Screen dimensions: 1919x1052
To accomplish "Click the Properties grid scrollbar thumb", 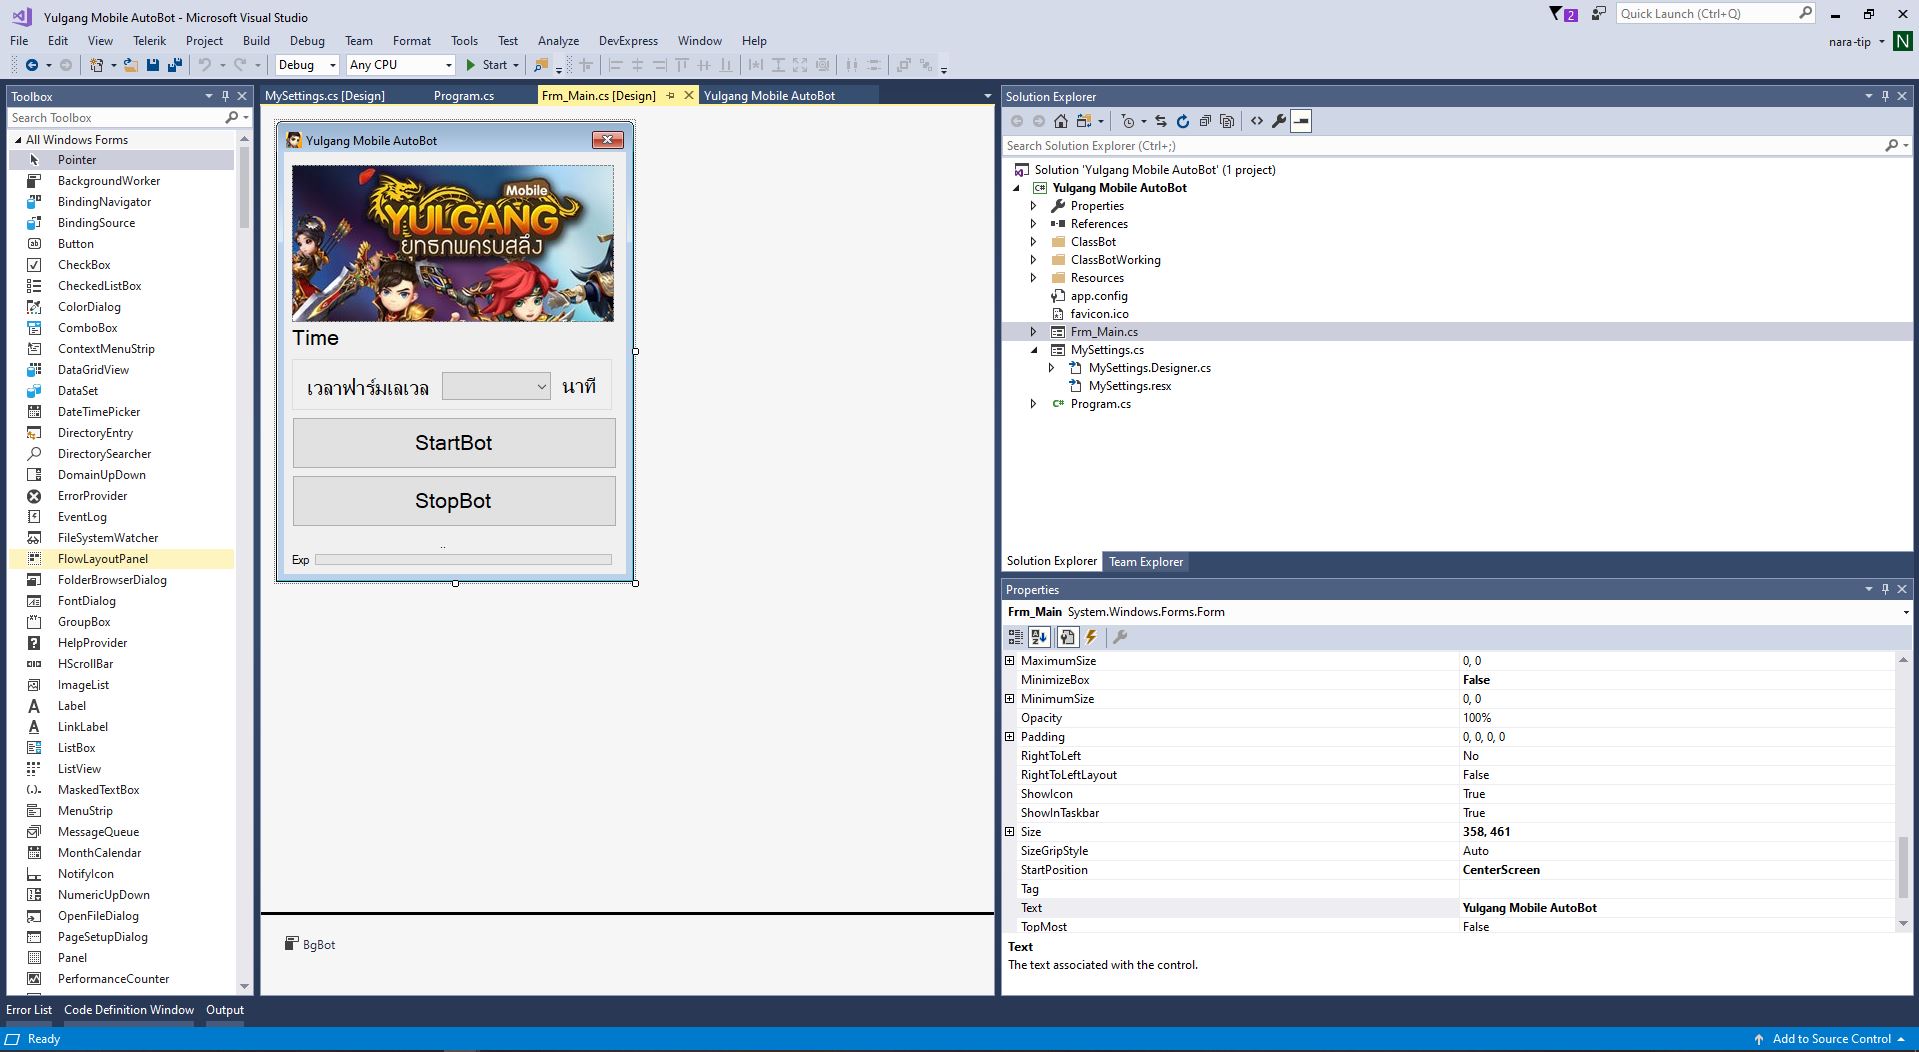I will click(1902, 867).
